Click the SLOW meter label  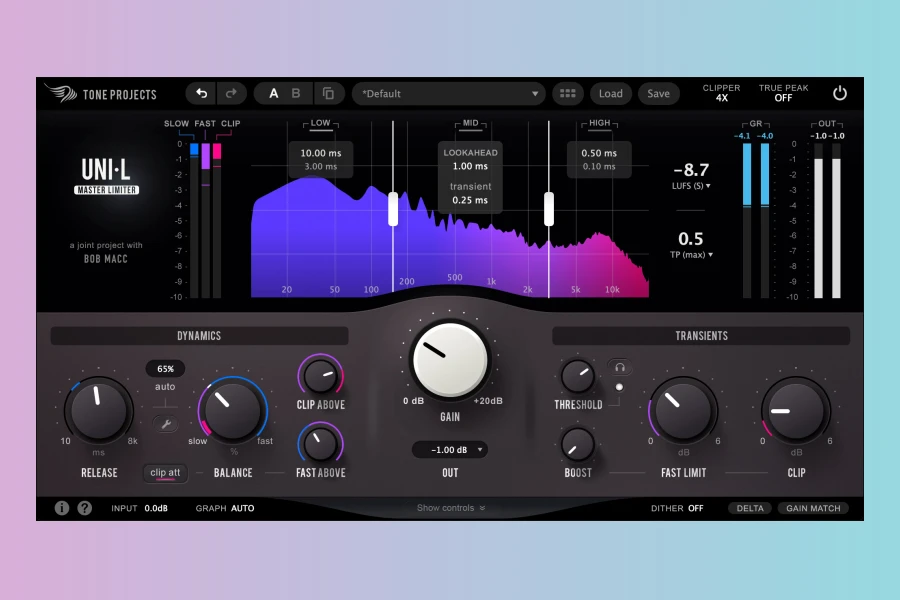176,123
